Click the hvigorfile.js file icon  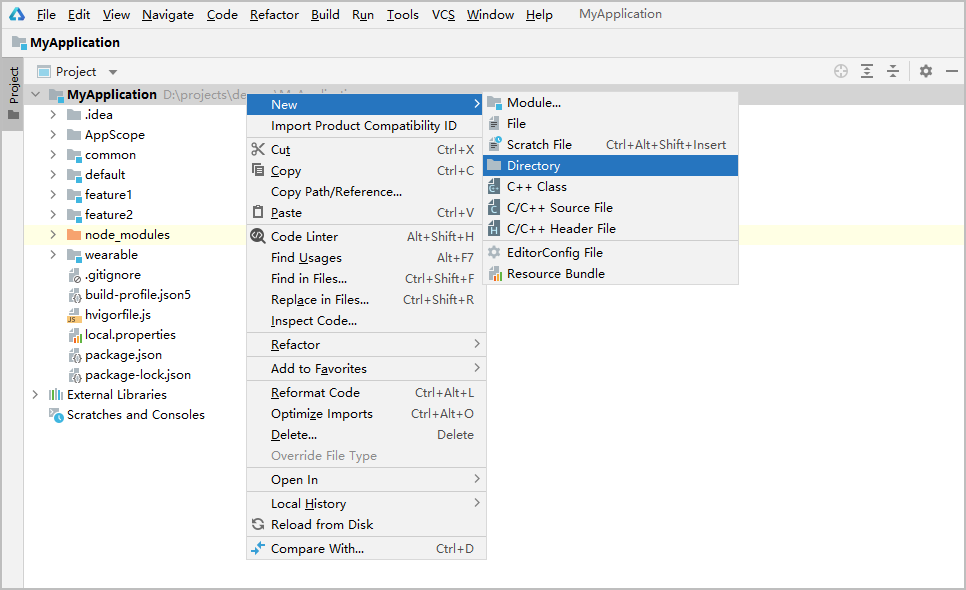[74, 315]
